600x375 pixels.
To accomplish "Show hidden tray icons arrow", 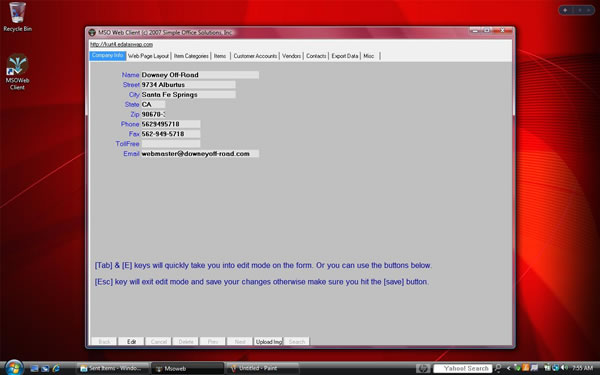I will tap(509, 368).
